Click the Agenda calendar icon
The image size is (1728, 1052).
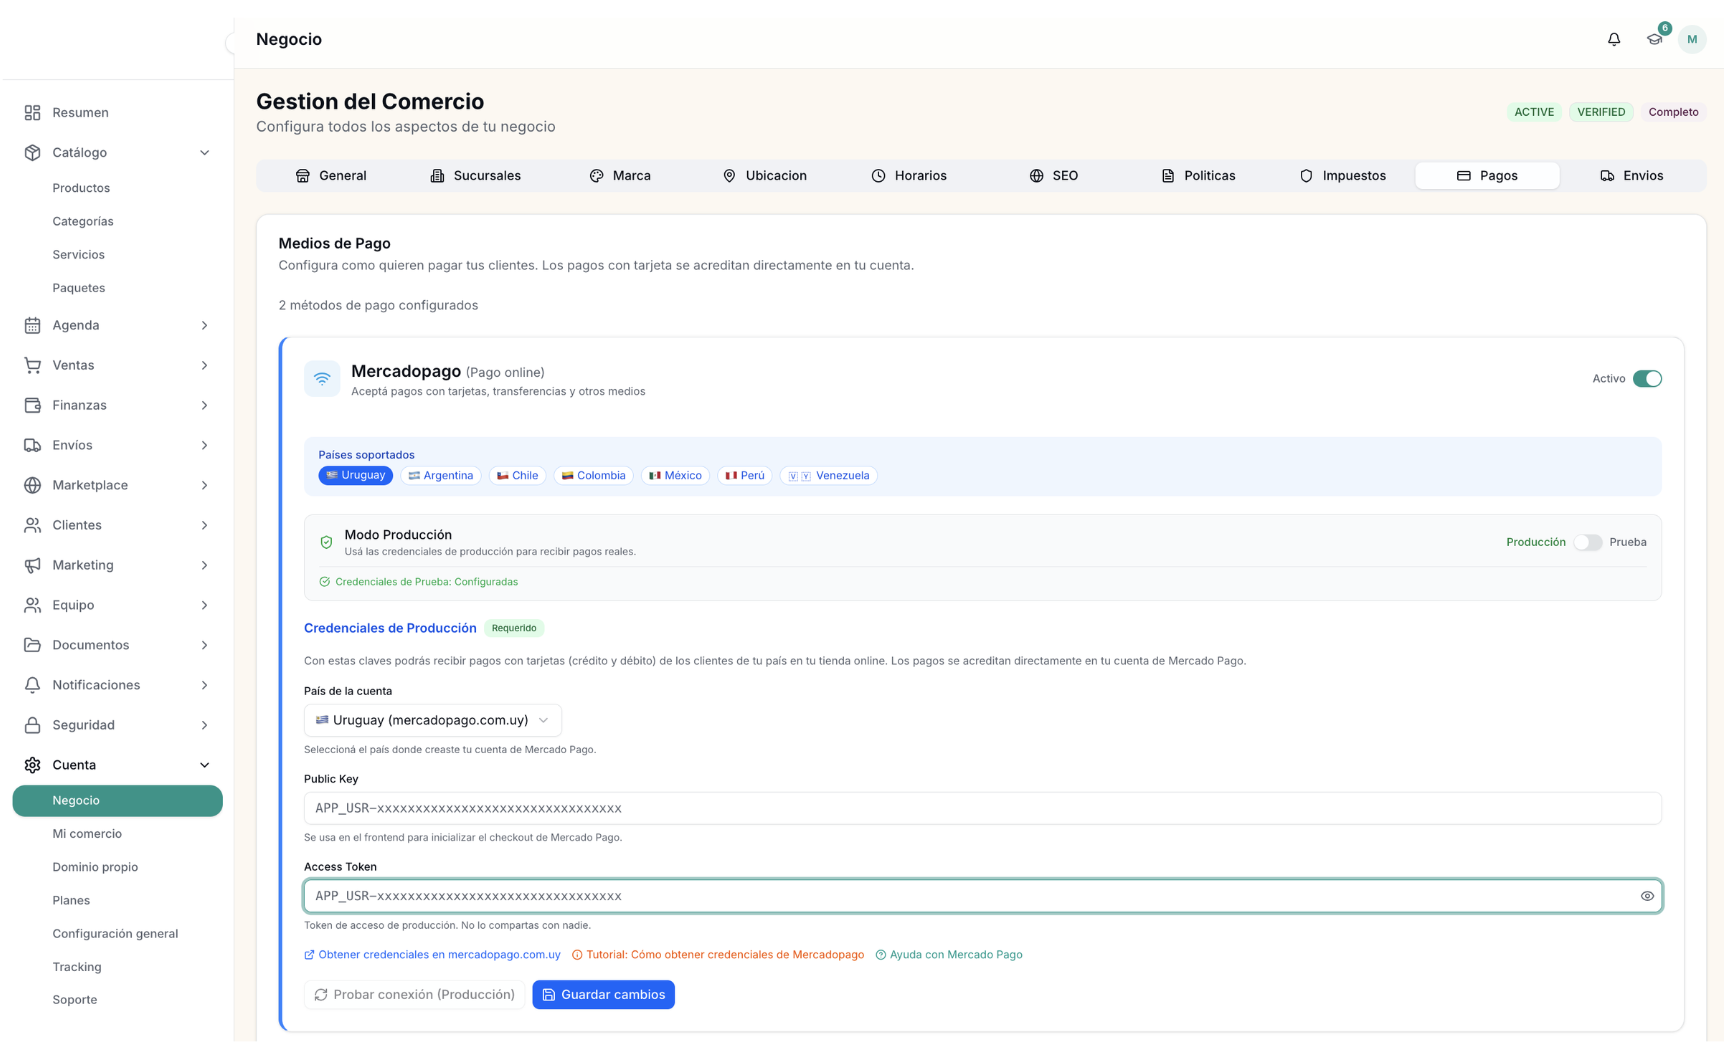pyautogui.click(x=32, y=325)
